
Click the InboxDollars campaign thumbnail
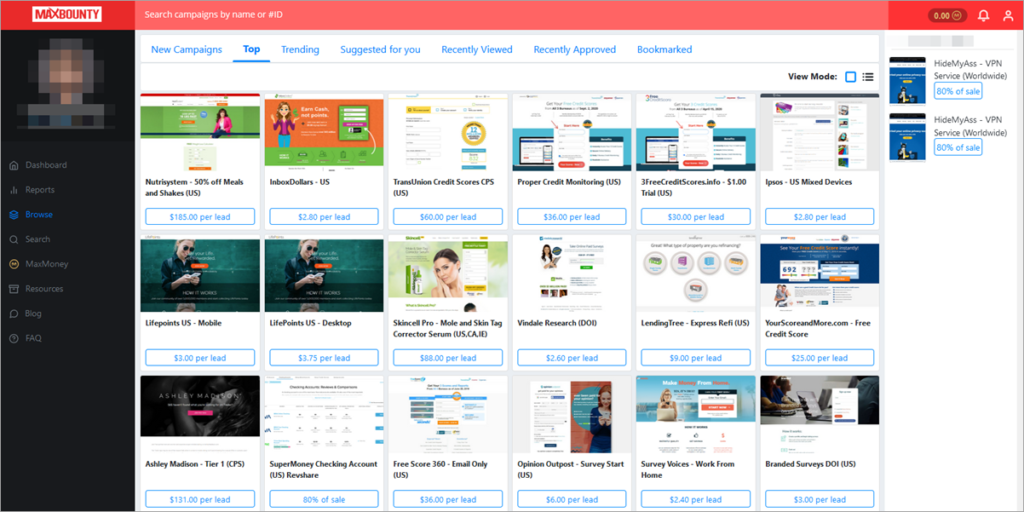(x=323, y=133)
